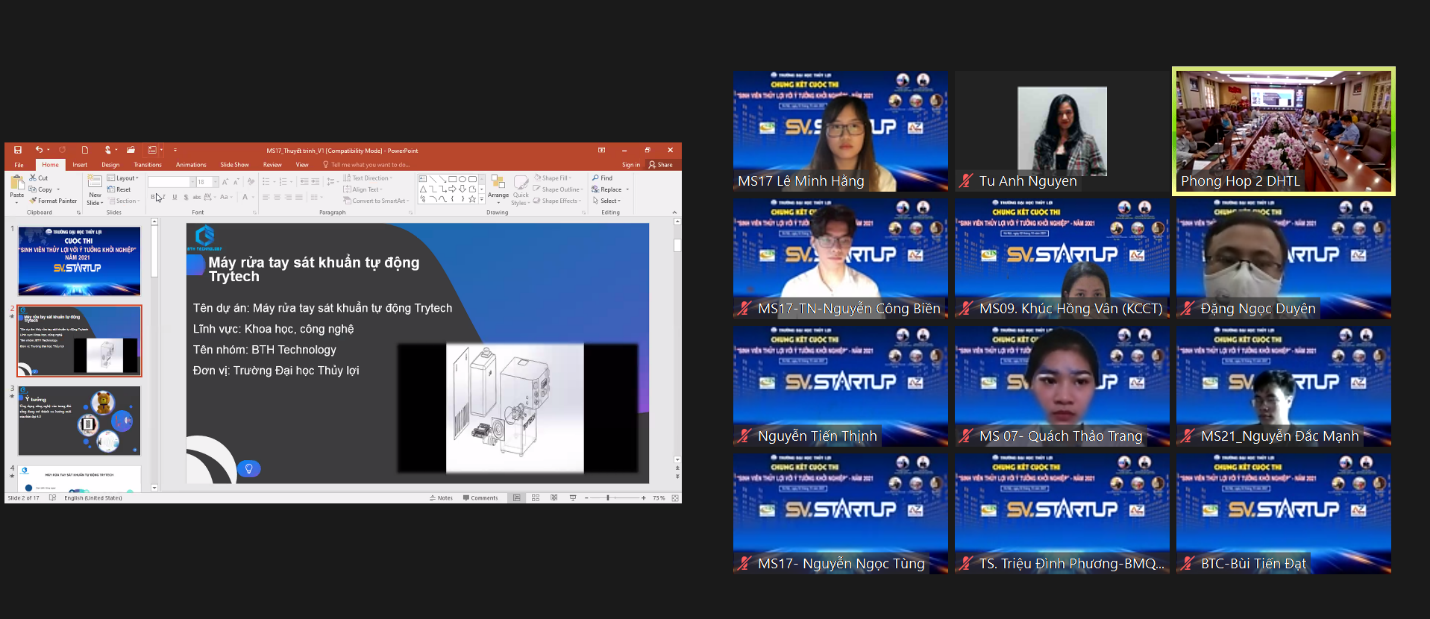
Task: Switch to Slide Sorter view icon
Action: pyautogui.click(x=534, y=497)
